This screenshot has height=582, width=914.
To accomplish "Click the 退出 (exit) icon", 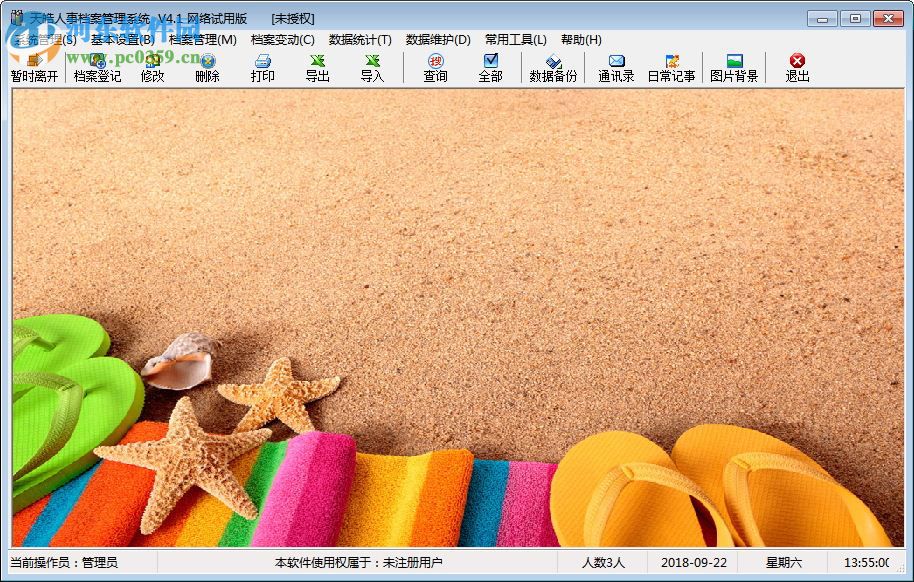I will point(796,68).
